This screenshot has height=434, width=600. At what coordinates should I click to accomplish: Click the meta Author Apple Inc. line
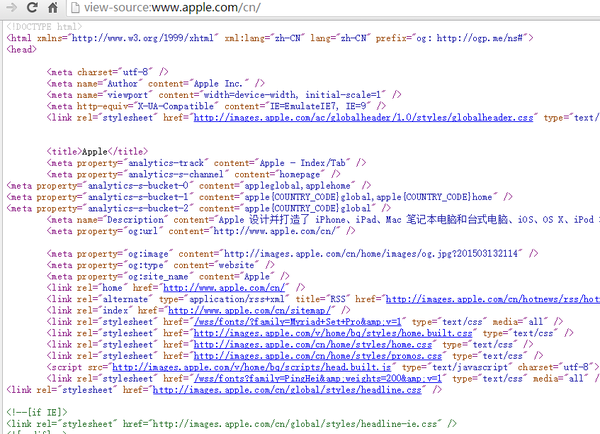coord(156,83)
